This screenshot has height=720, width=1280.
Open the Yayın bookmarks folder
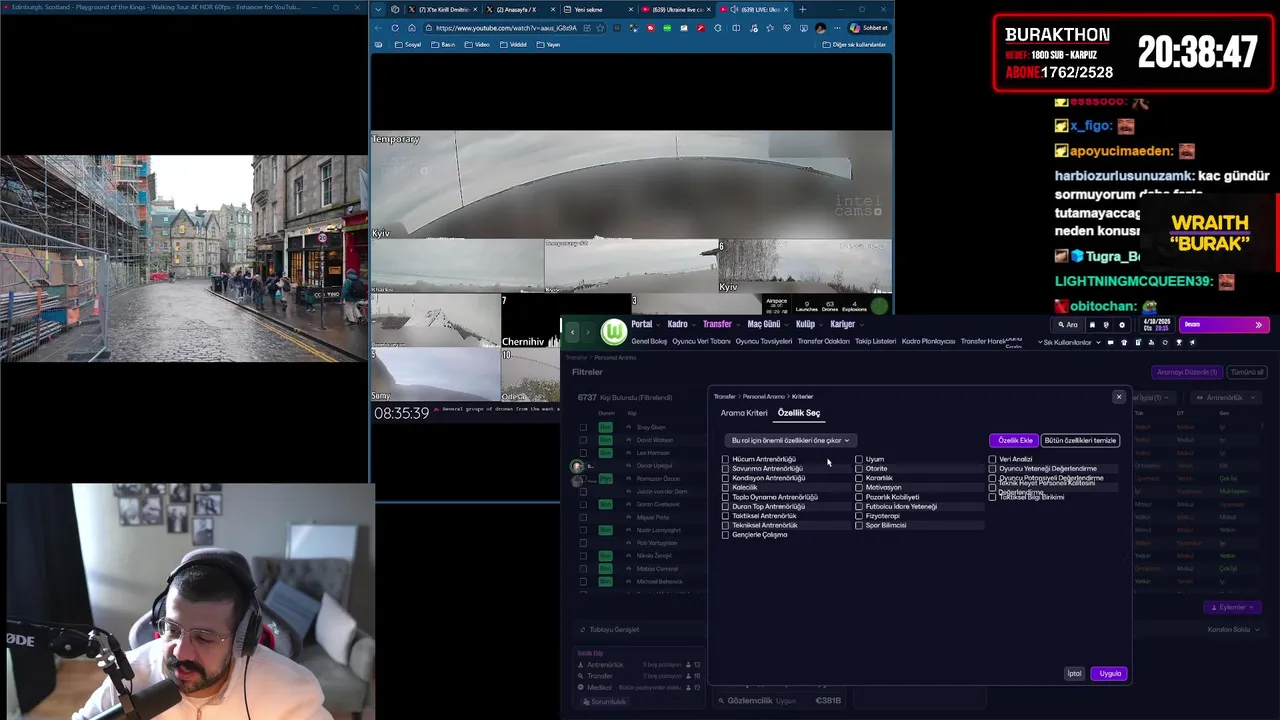coord(548,44)
